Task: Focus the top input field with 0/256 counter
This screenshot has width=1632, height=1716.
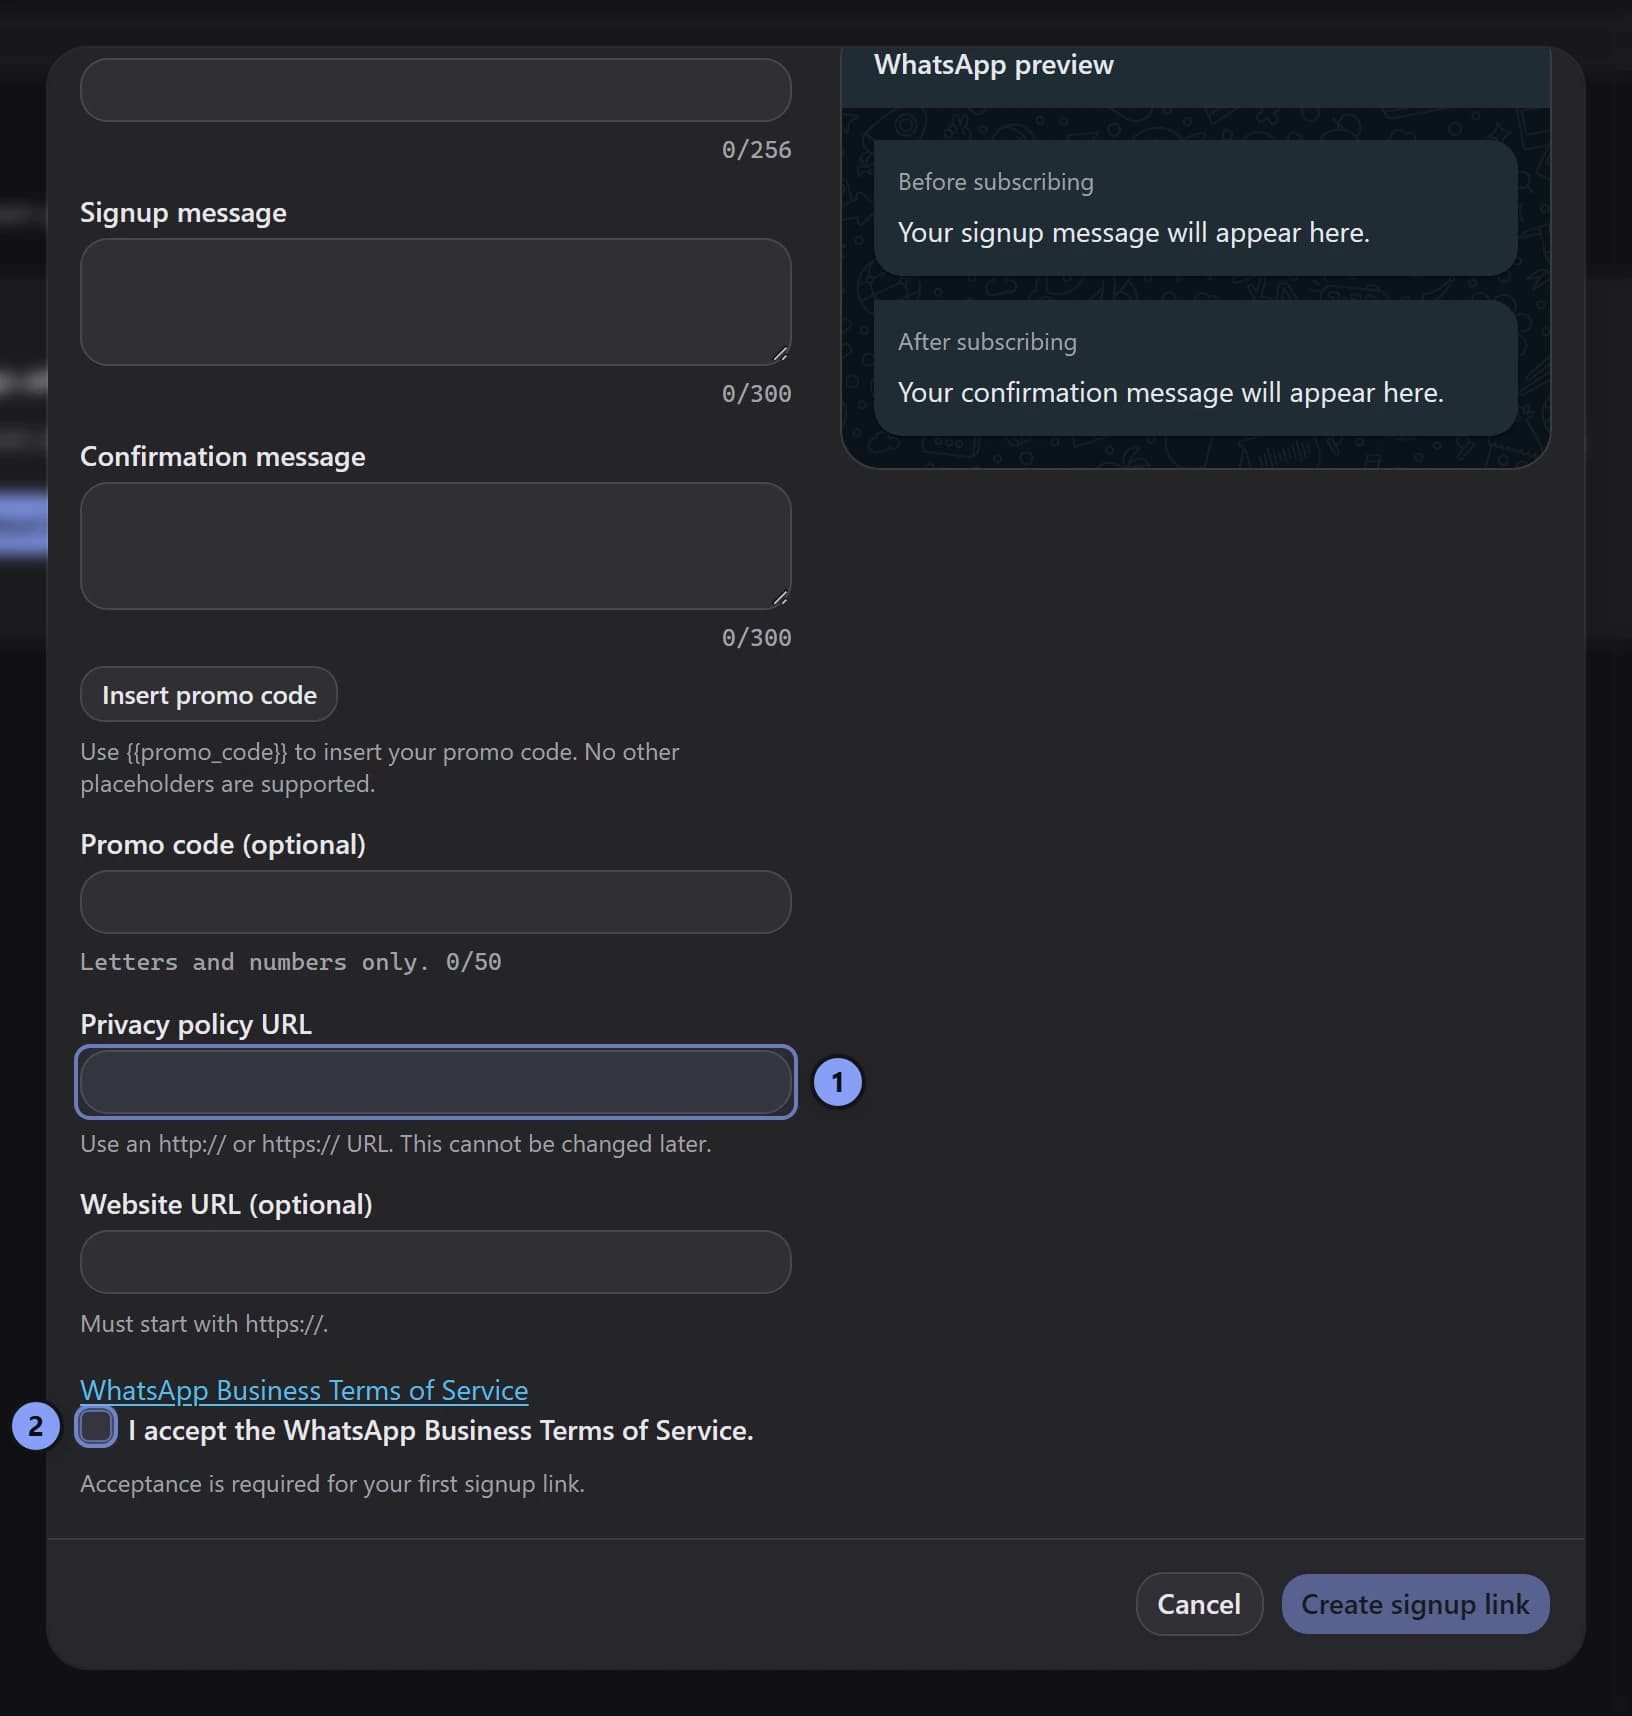Action: pos(435,90)
